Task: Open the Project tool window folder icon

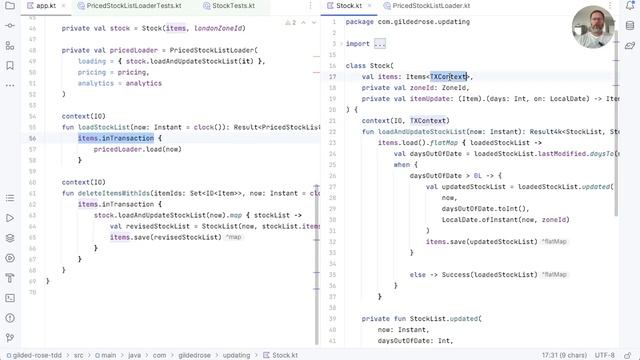Action: [10, 6]
